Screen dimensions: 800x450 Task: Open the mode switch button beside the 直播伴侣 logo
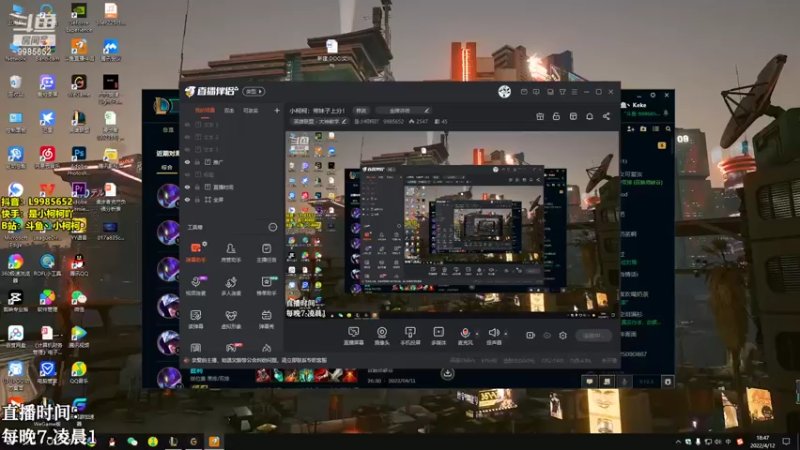[x=254, y=92]
